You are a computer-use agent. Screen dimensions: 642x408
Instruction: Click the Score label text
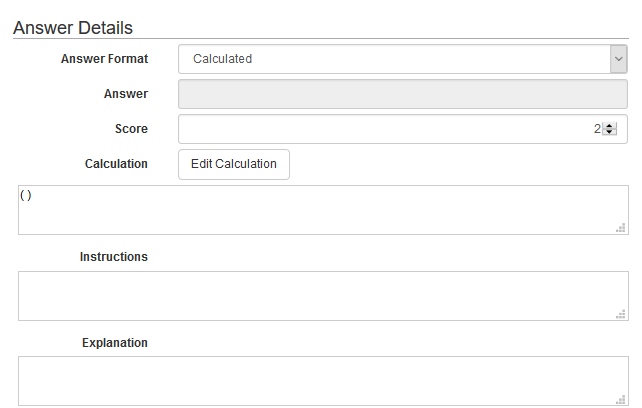(131, 129)
